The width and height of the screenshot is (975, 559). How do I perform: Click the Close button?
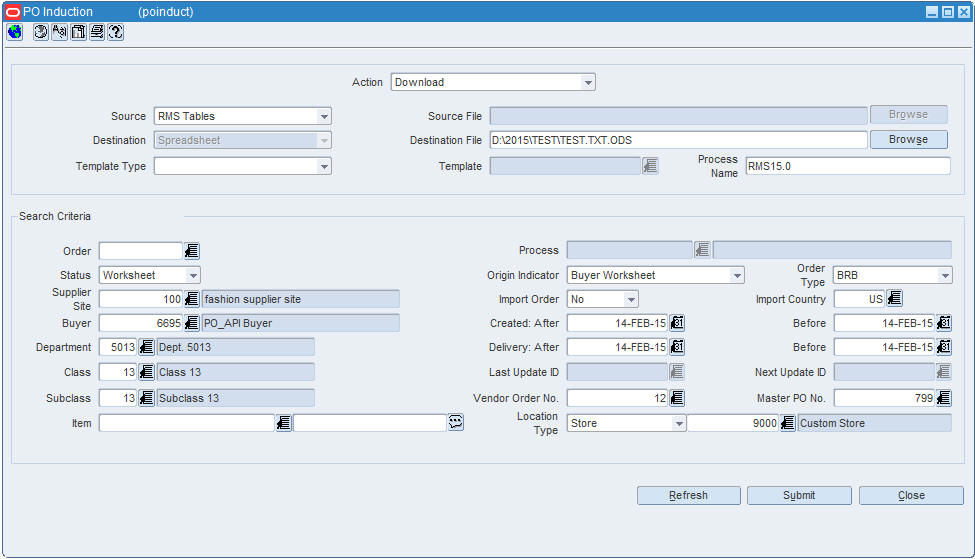911,496
